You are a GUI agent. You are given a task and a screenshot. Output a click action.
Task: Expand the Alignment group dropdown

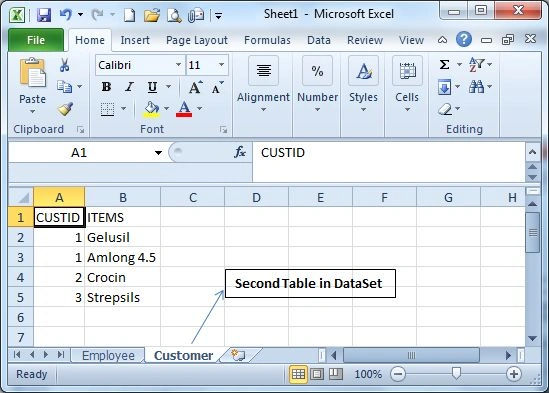pos(263,110)
